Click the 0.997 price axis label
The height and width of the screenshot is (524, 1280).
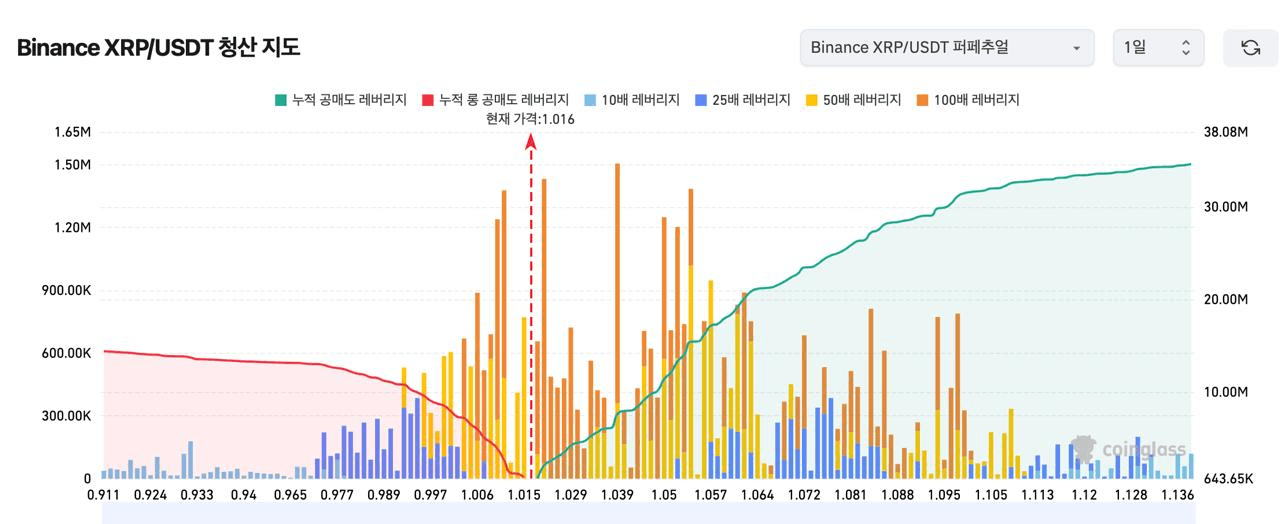click(x=430, y=494)
